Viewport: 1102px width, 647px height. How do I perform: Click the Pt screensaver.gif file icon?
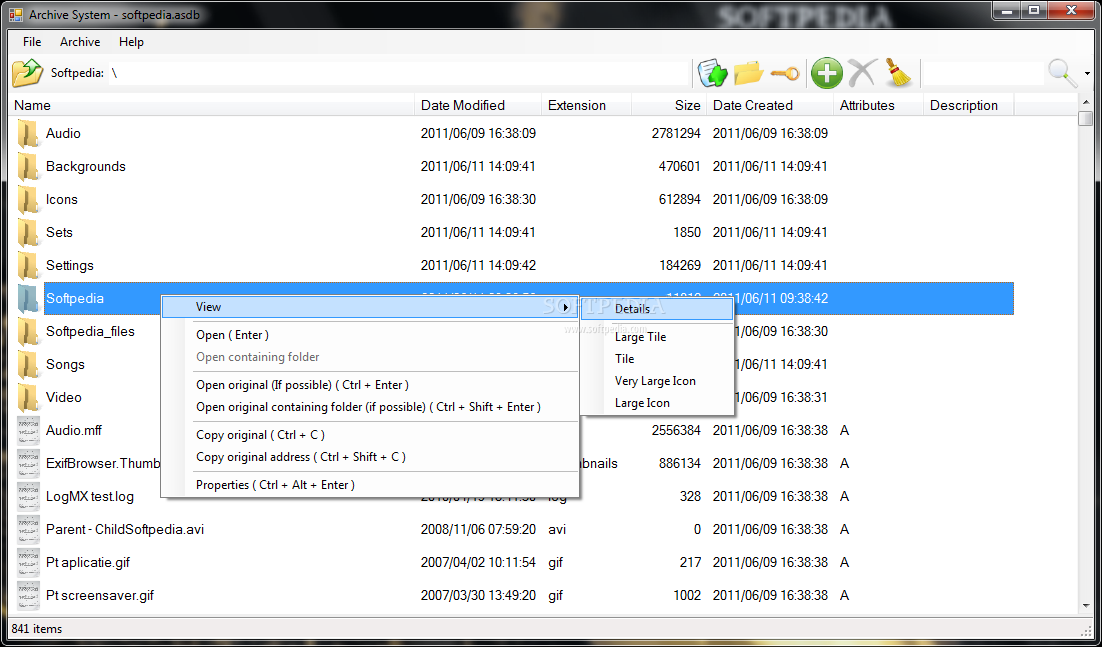(x=28, y=596)
